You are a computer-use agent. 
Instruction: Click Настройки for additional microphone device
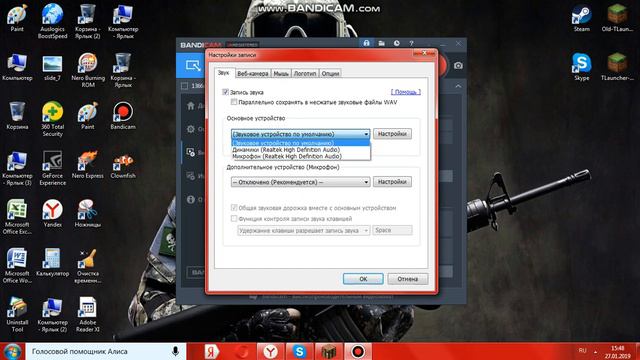[392, 182]
